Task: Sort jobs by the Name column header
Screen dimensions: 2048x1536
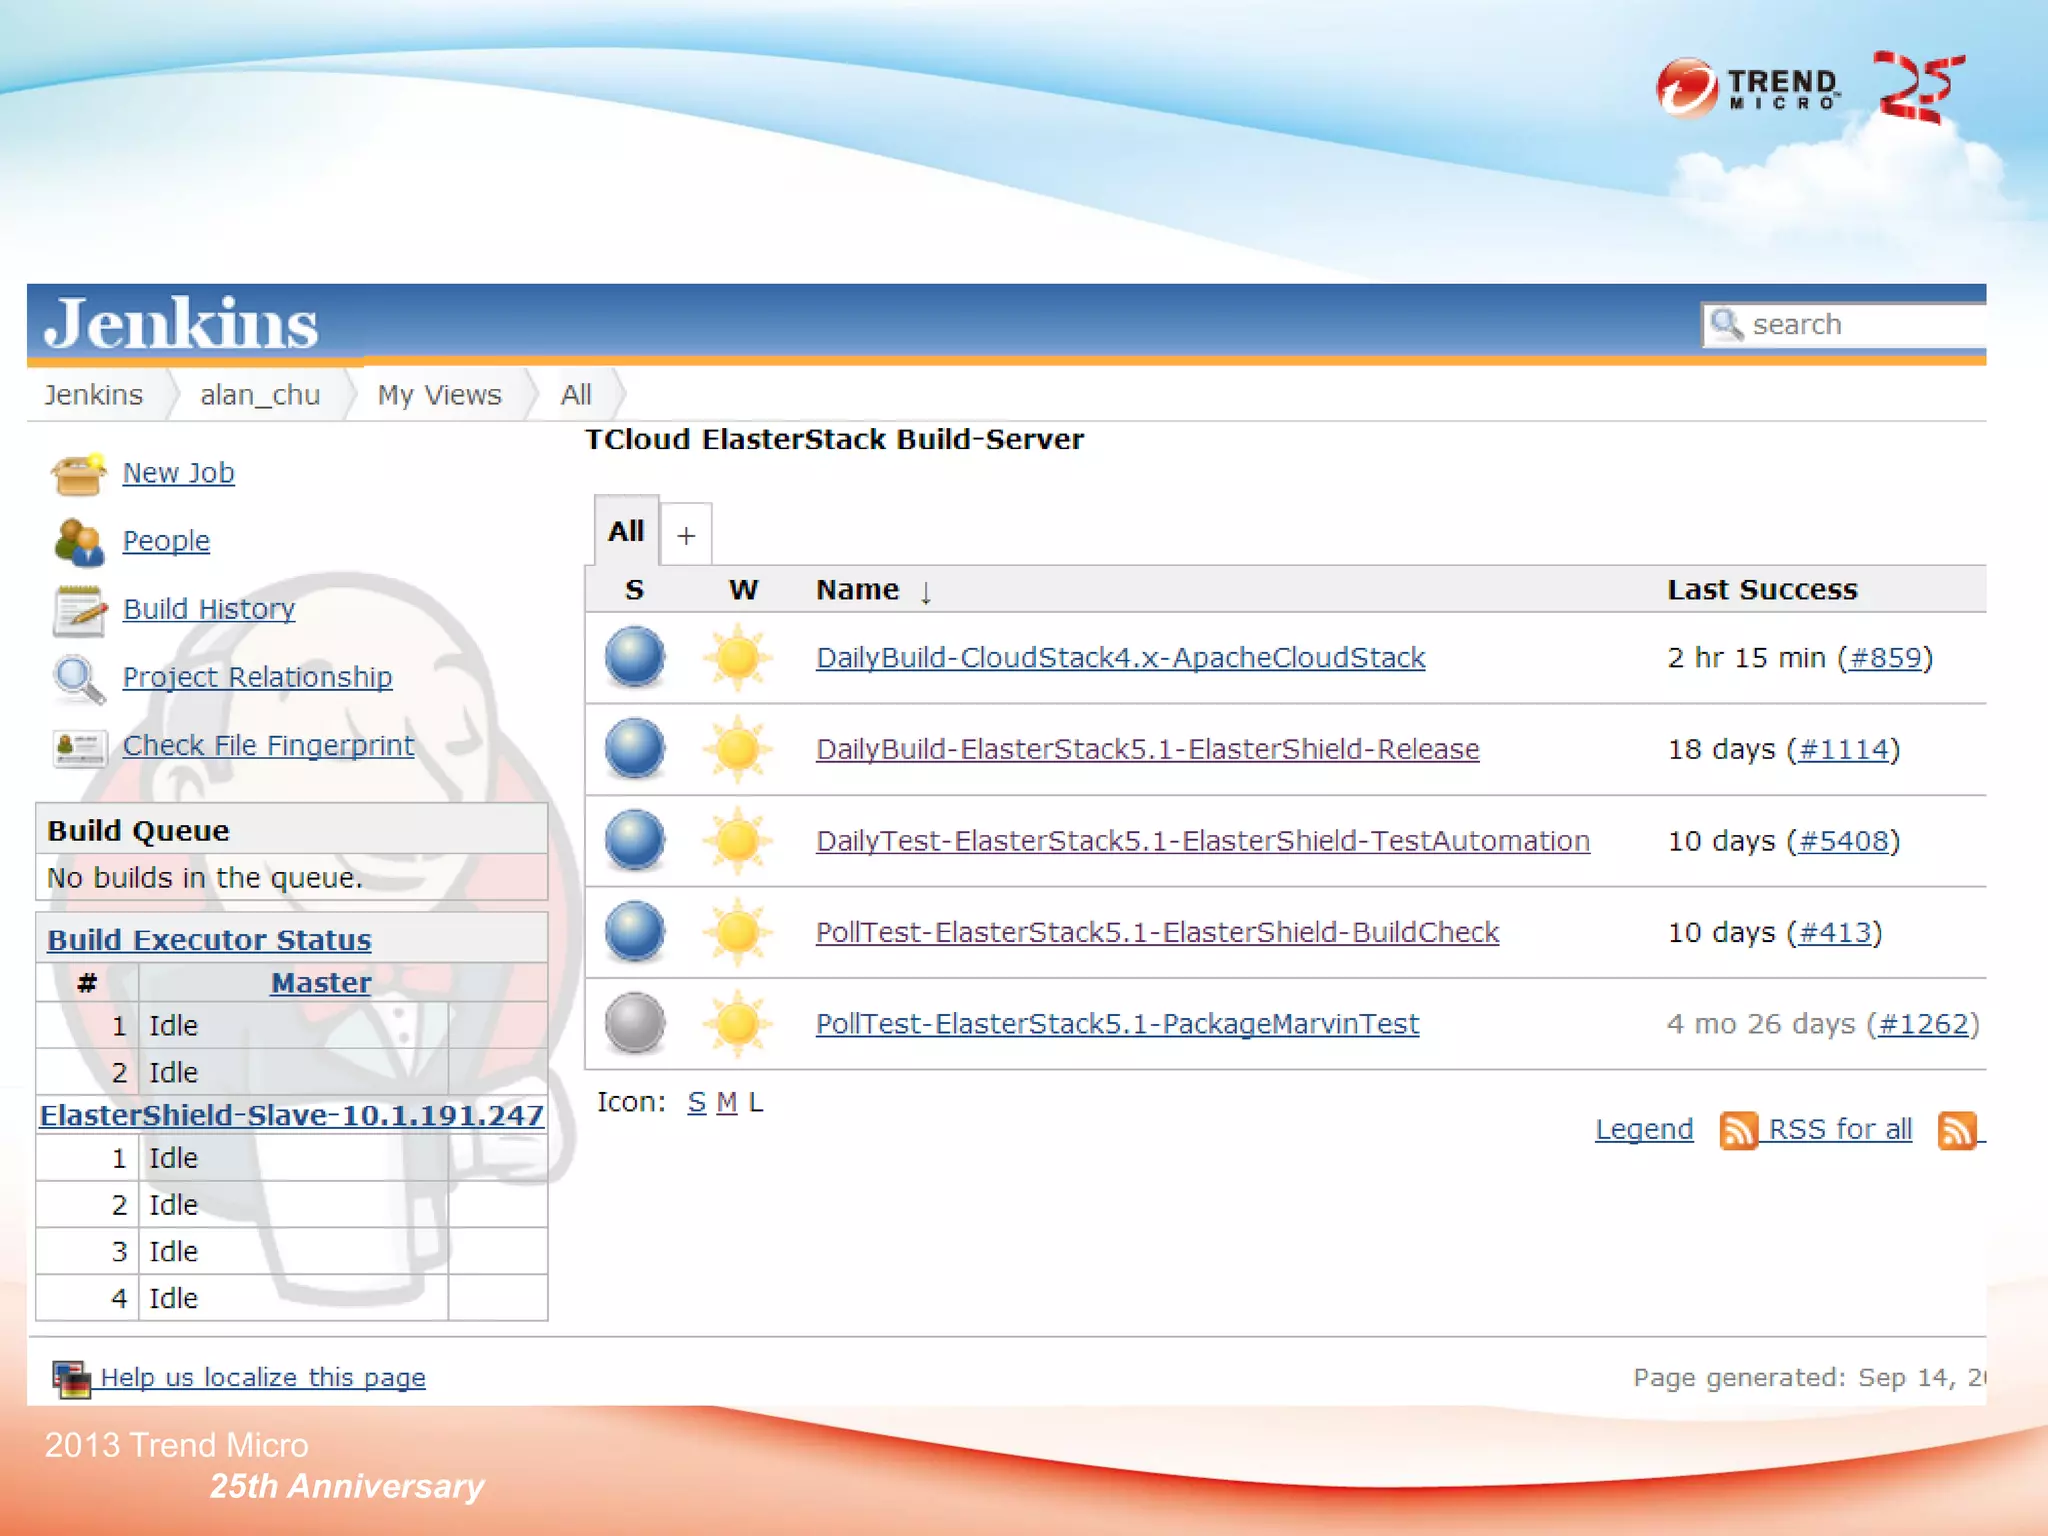Action: pos(857,590)
